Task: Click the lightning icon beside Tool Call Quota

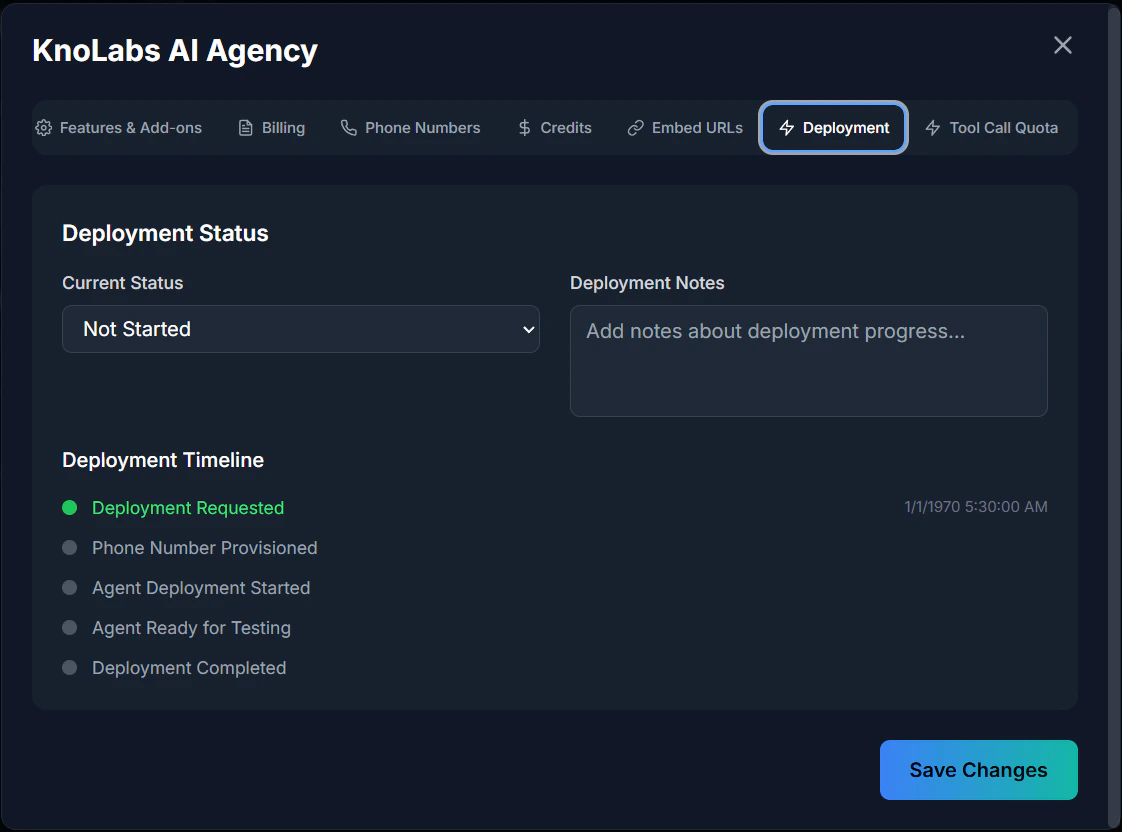Action: click(x=932, y=128)
